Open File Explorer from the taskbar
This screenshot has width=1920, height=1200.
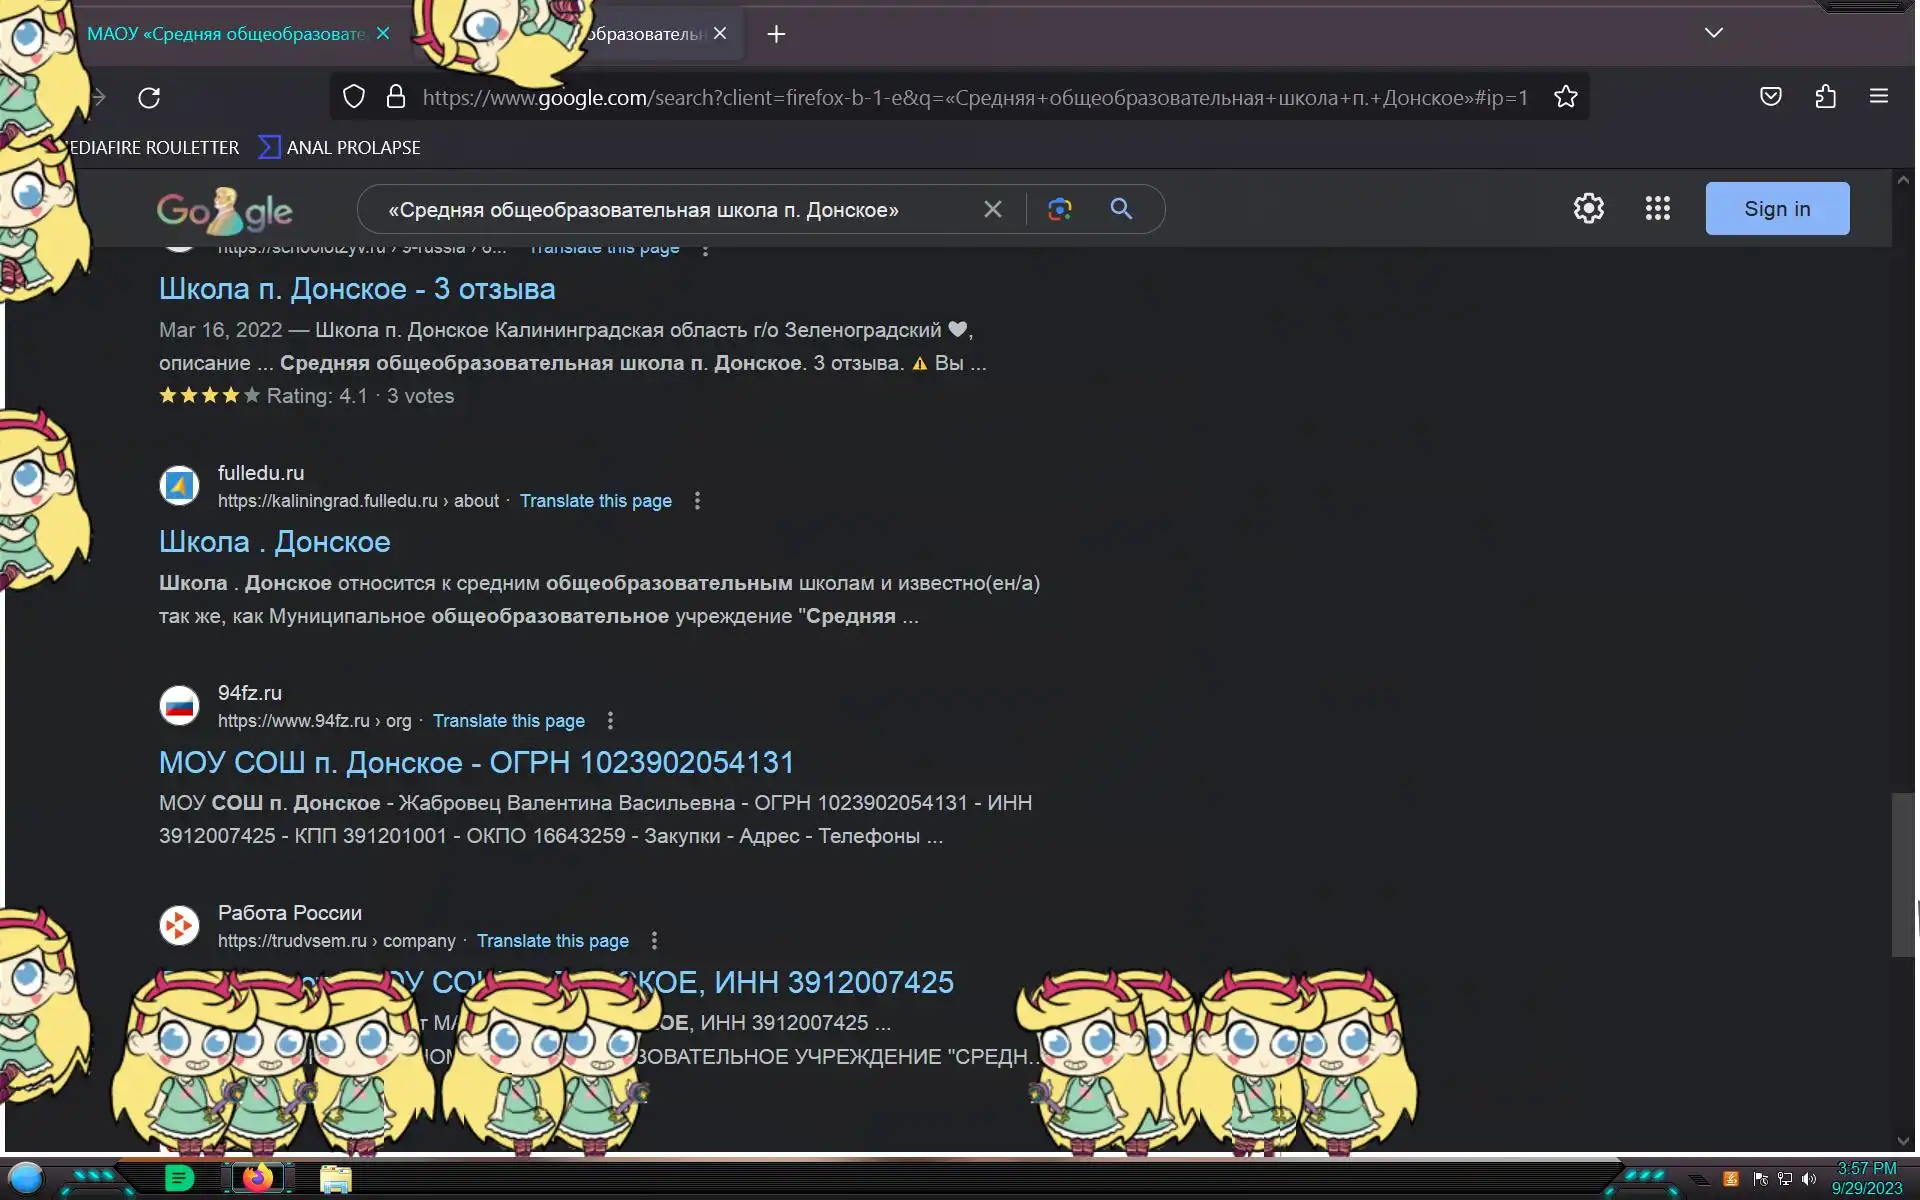(335, 1179)
